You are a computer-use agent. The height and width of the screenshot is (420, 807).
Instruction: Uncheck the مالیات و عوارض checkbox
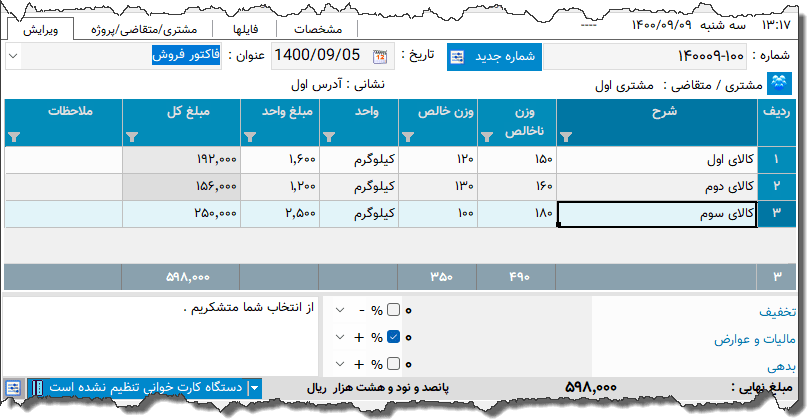[393, 337]
